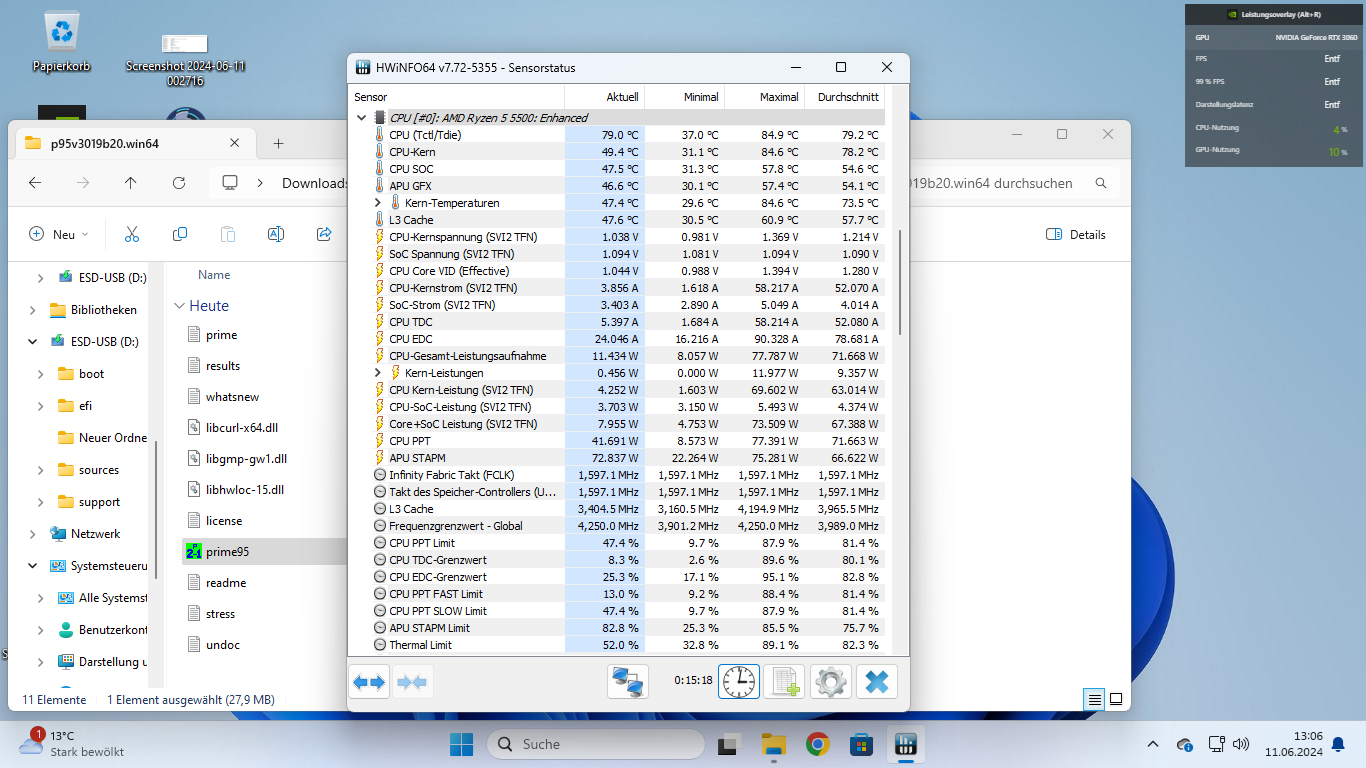This screenshot has width=1366, height=768.
Task: Click the Maximal column header
Action: click(764, 97)
